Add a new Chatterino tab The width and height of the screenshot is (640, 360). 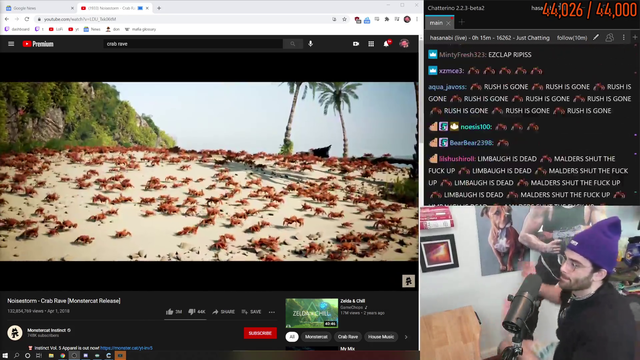(462, 22)
